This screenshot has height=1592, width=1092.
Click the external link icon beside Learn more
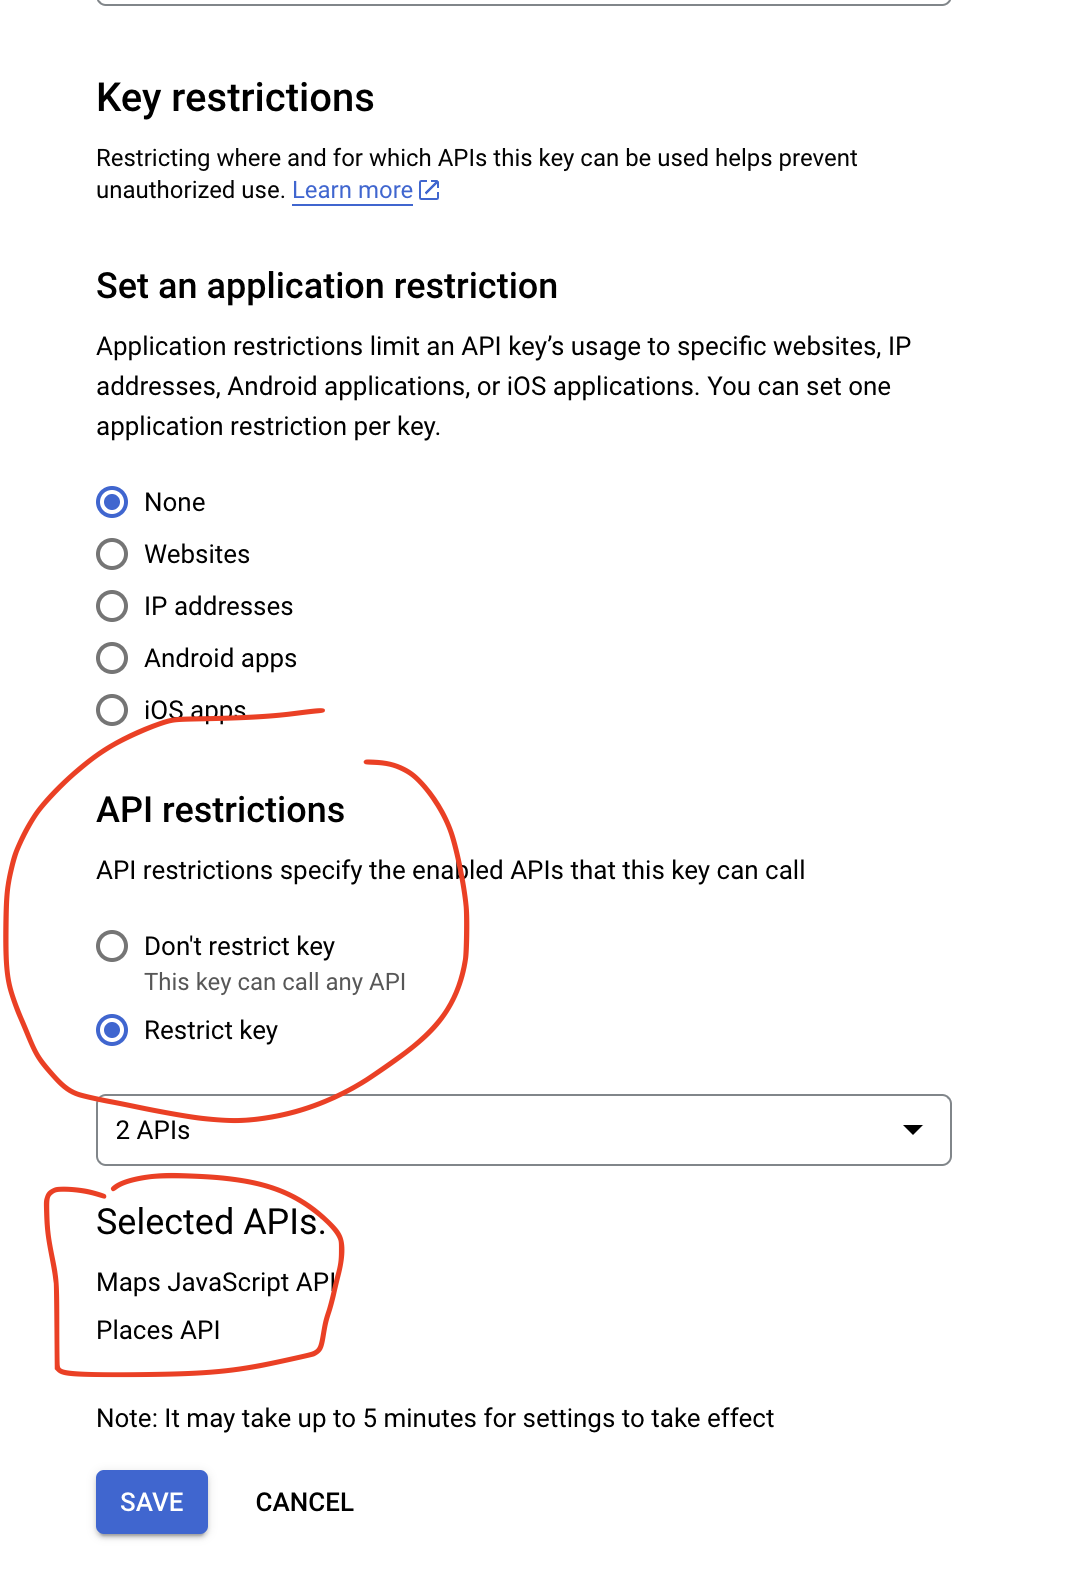click(x=429, y=190)
